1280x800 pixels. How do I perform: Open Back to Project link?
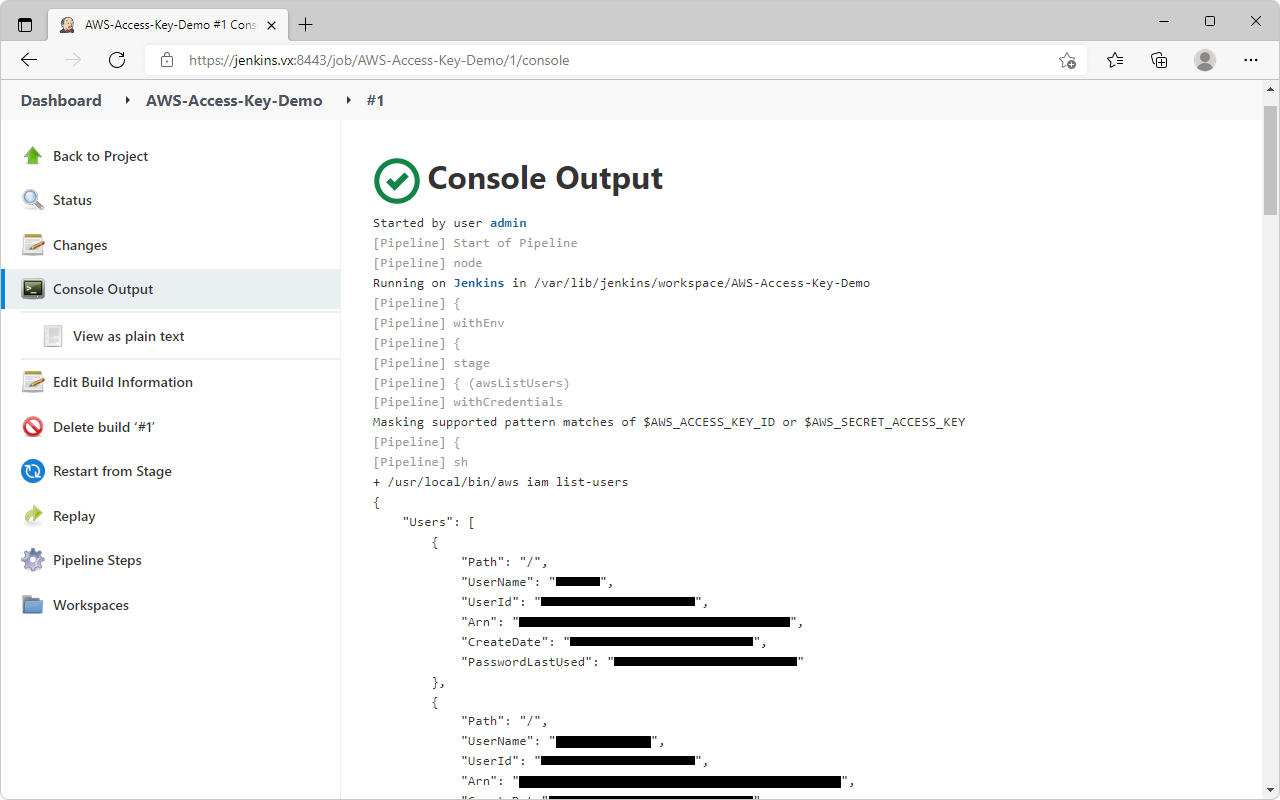[100, 156]
